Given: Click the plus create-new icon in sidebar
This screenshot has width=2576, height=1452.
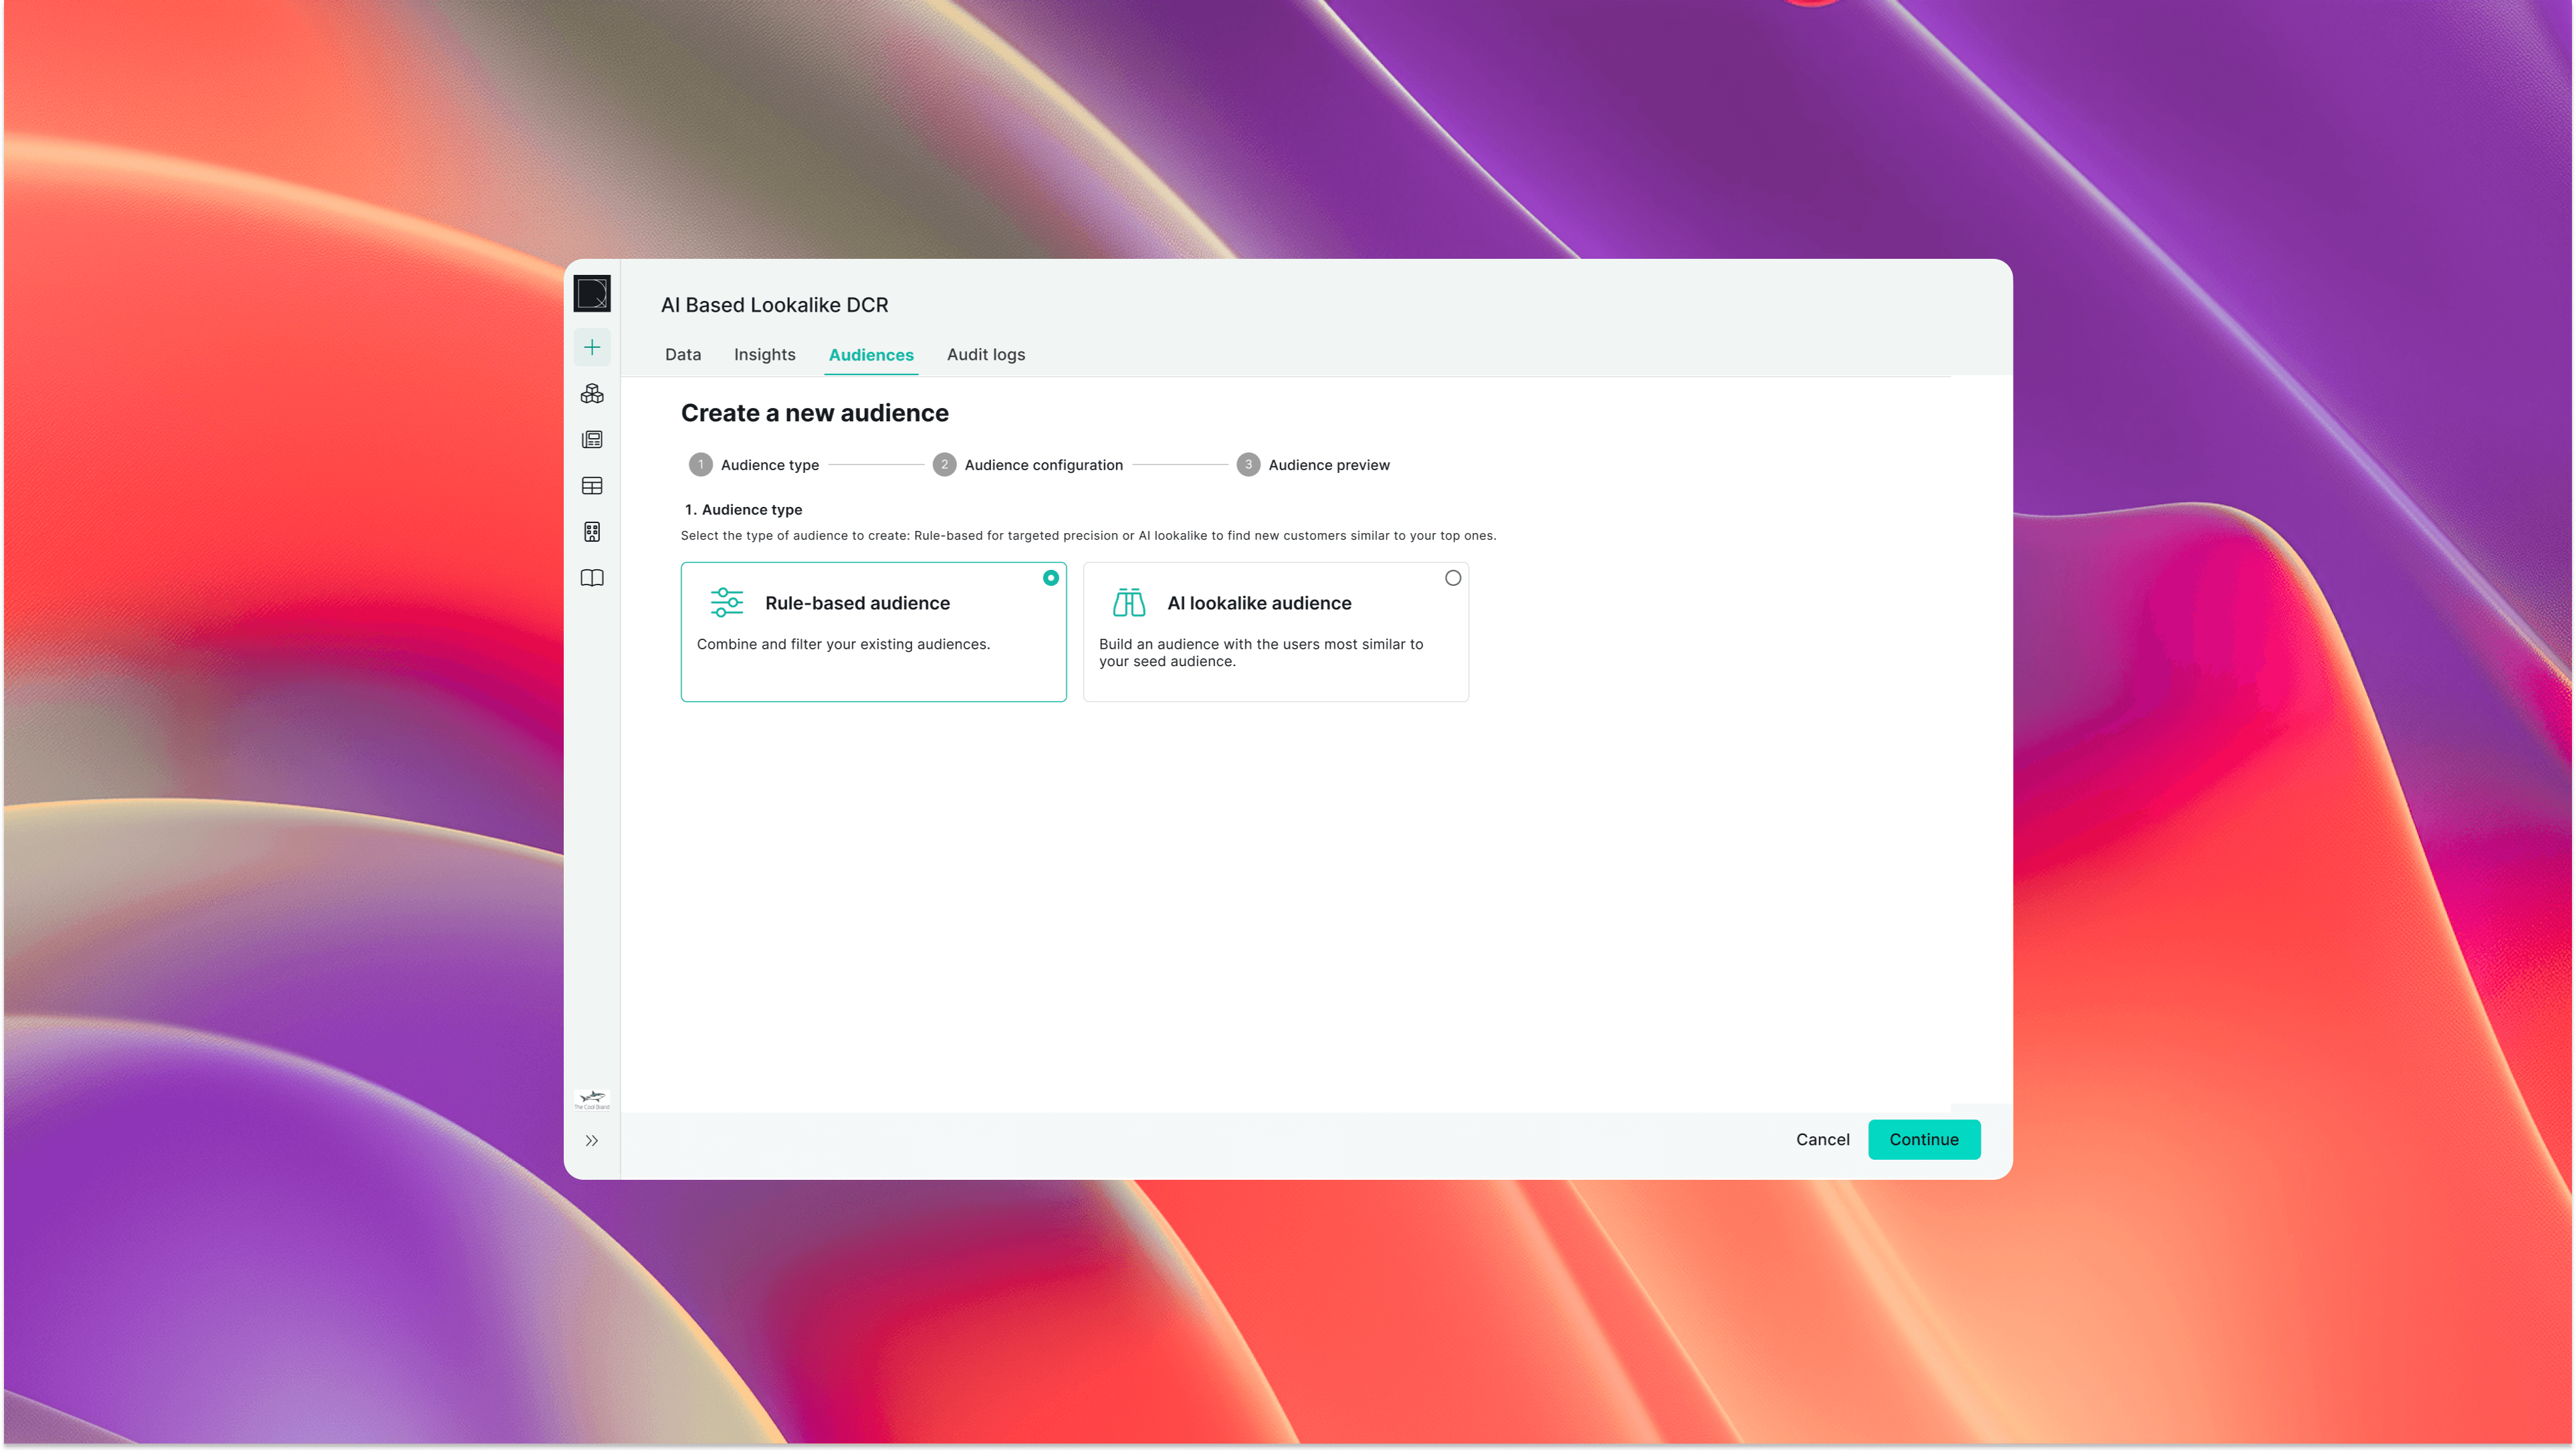Looking at the screenshot, I should click(x=592, y=348).
